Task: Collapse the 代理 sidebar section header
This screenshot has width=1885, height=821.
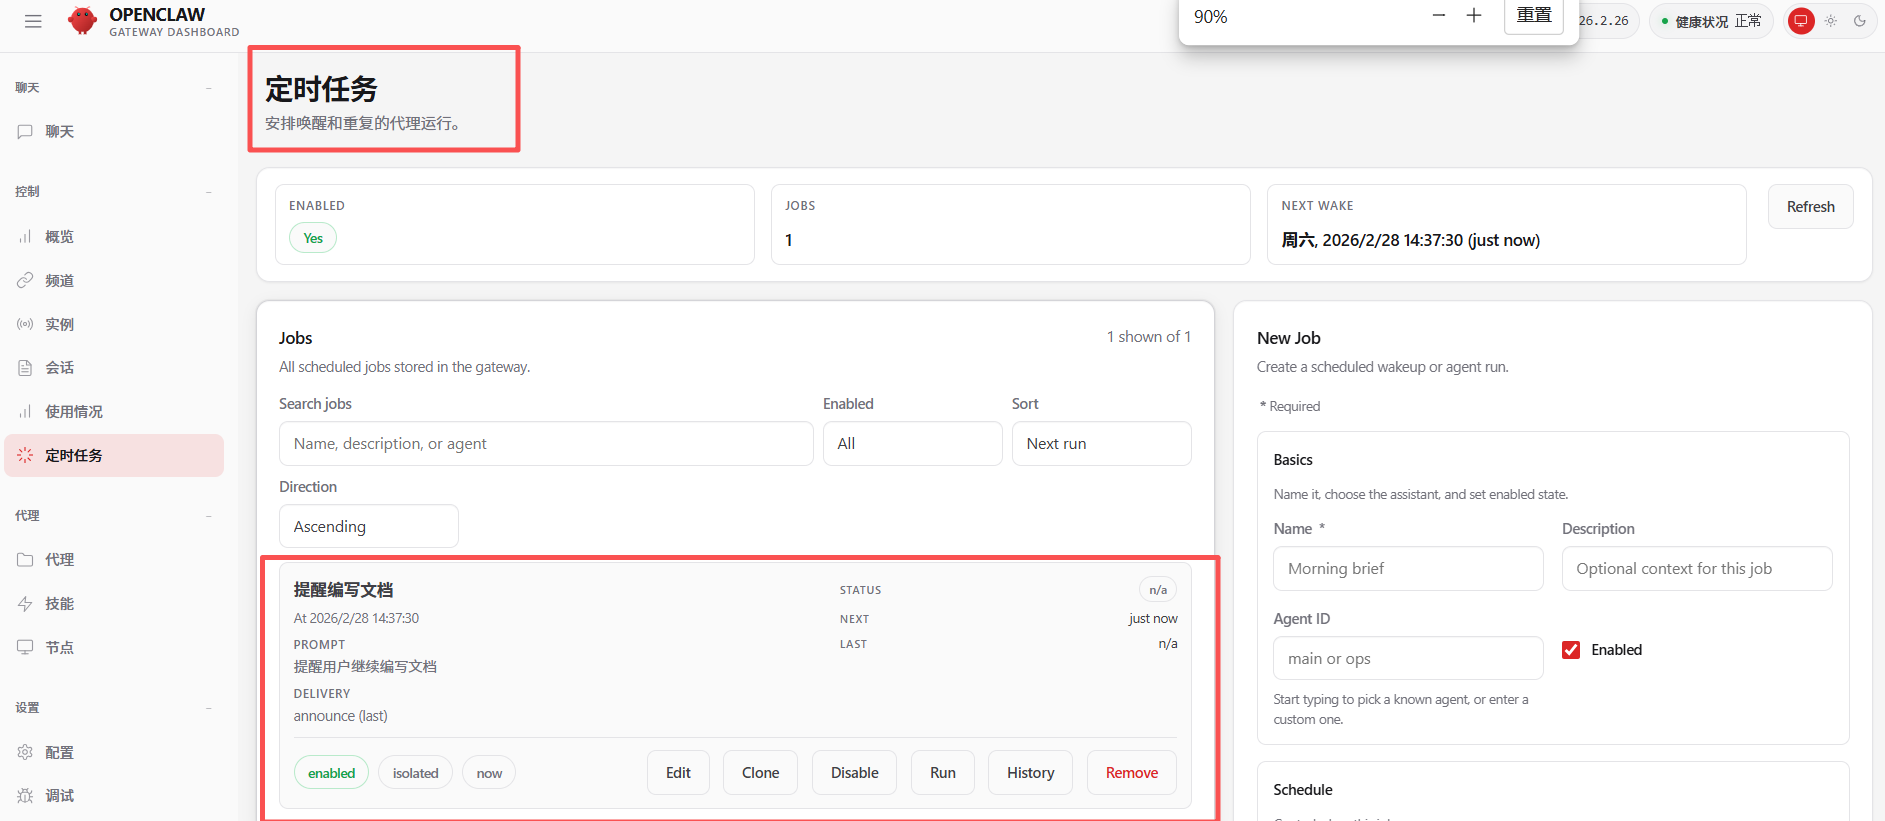Action: [x=209, y=516]
